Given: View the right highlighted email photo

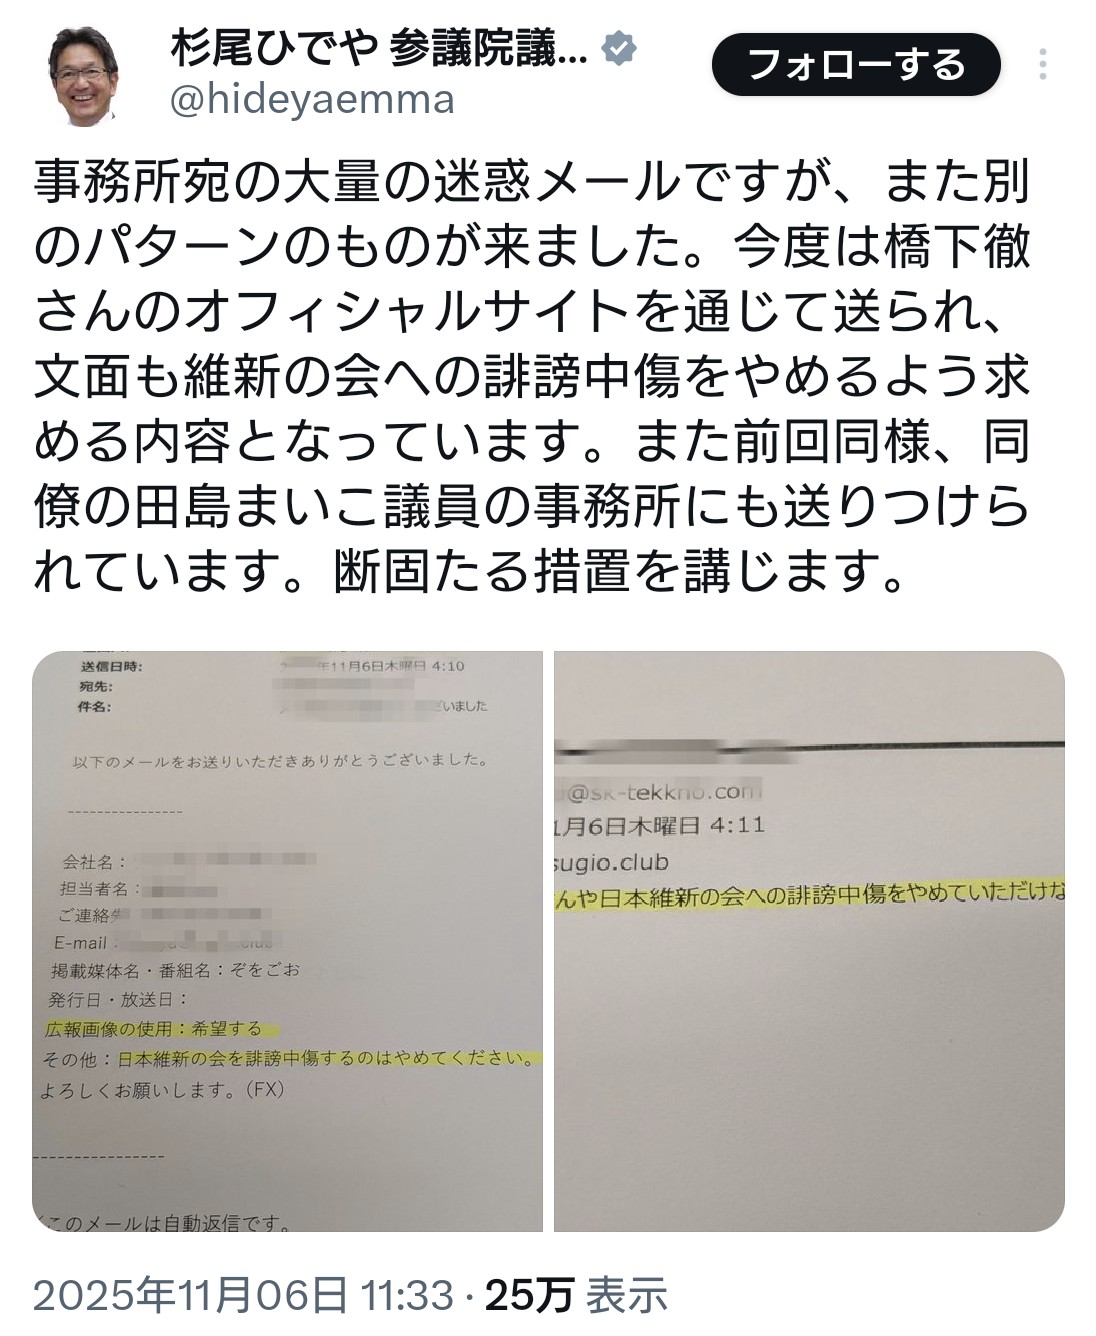Looking at the screenshot, I should tap(809, 941).
